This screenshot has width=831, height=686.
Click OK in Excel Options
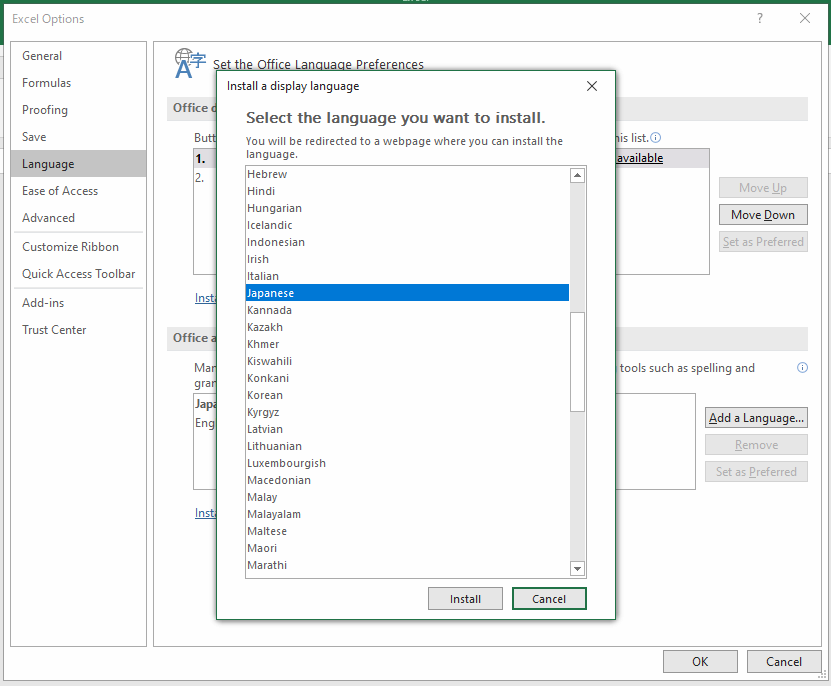click(x=700, y=662)
